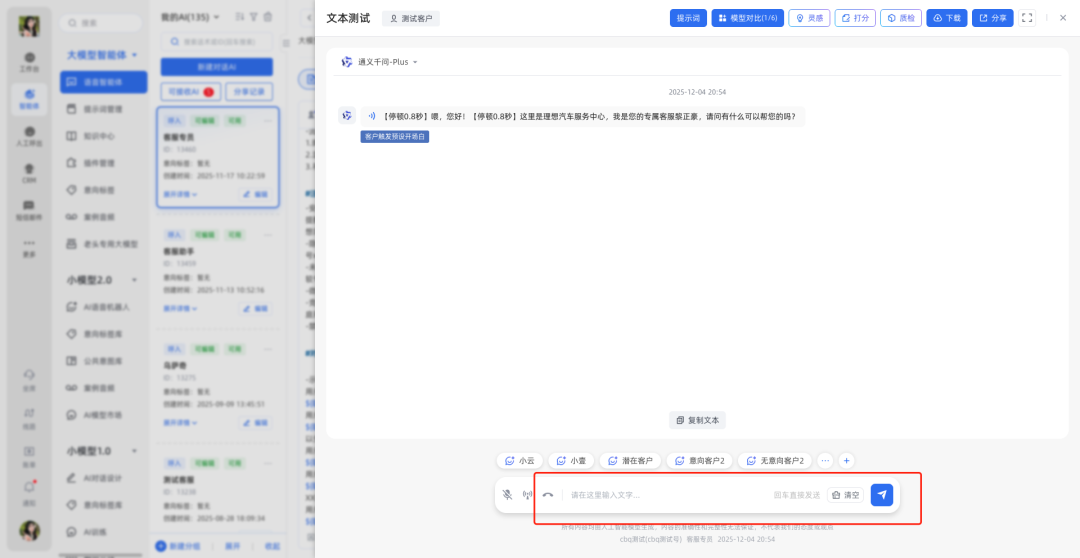The height and width of the screenshot is (558, 1080).
Task: Select the 意向客户2 persona chip
Action: point(699,461)
